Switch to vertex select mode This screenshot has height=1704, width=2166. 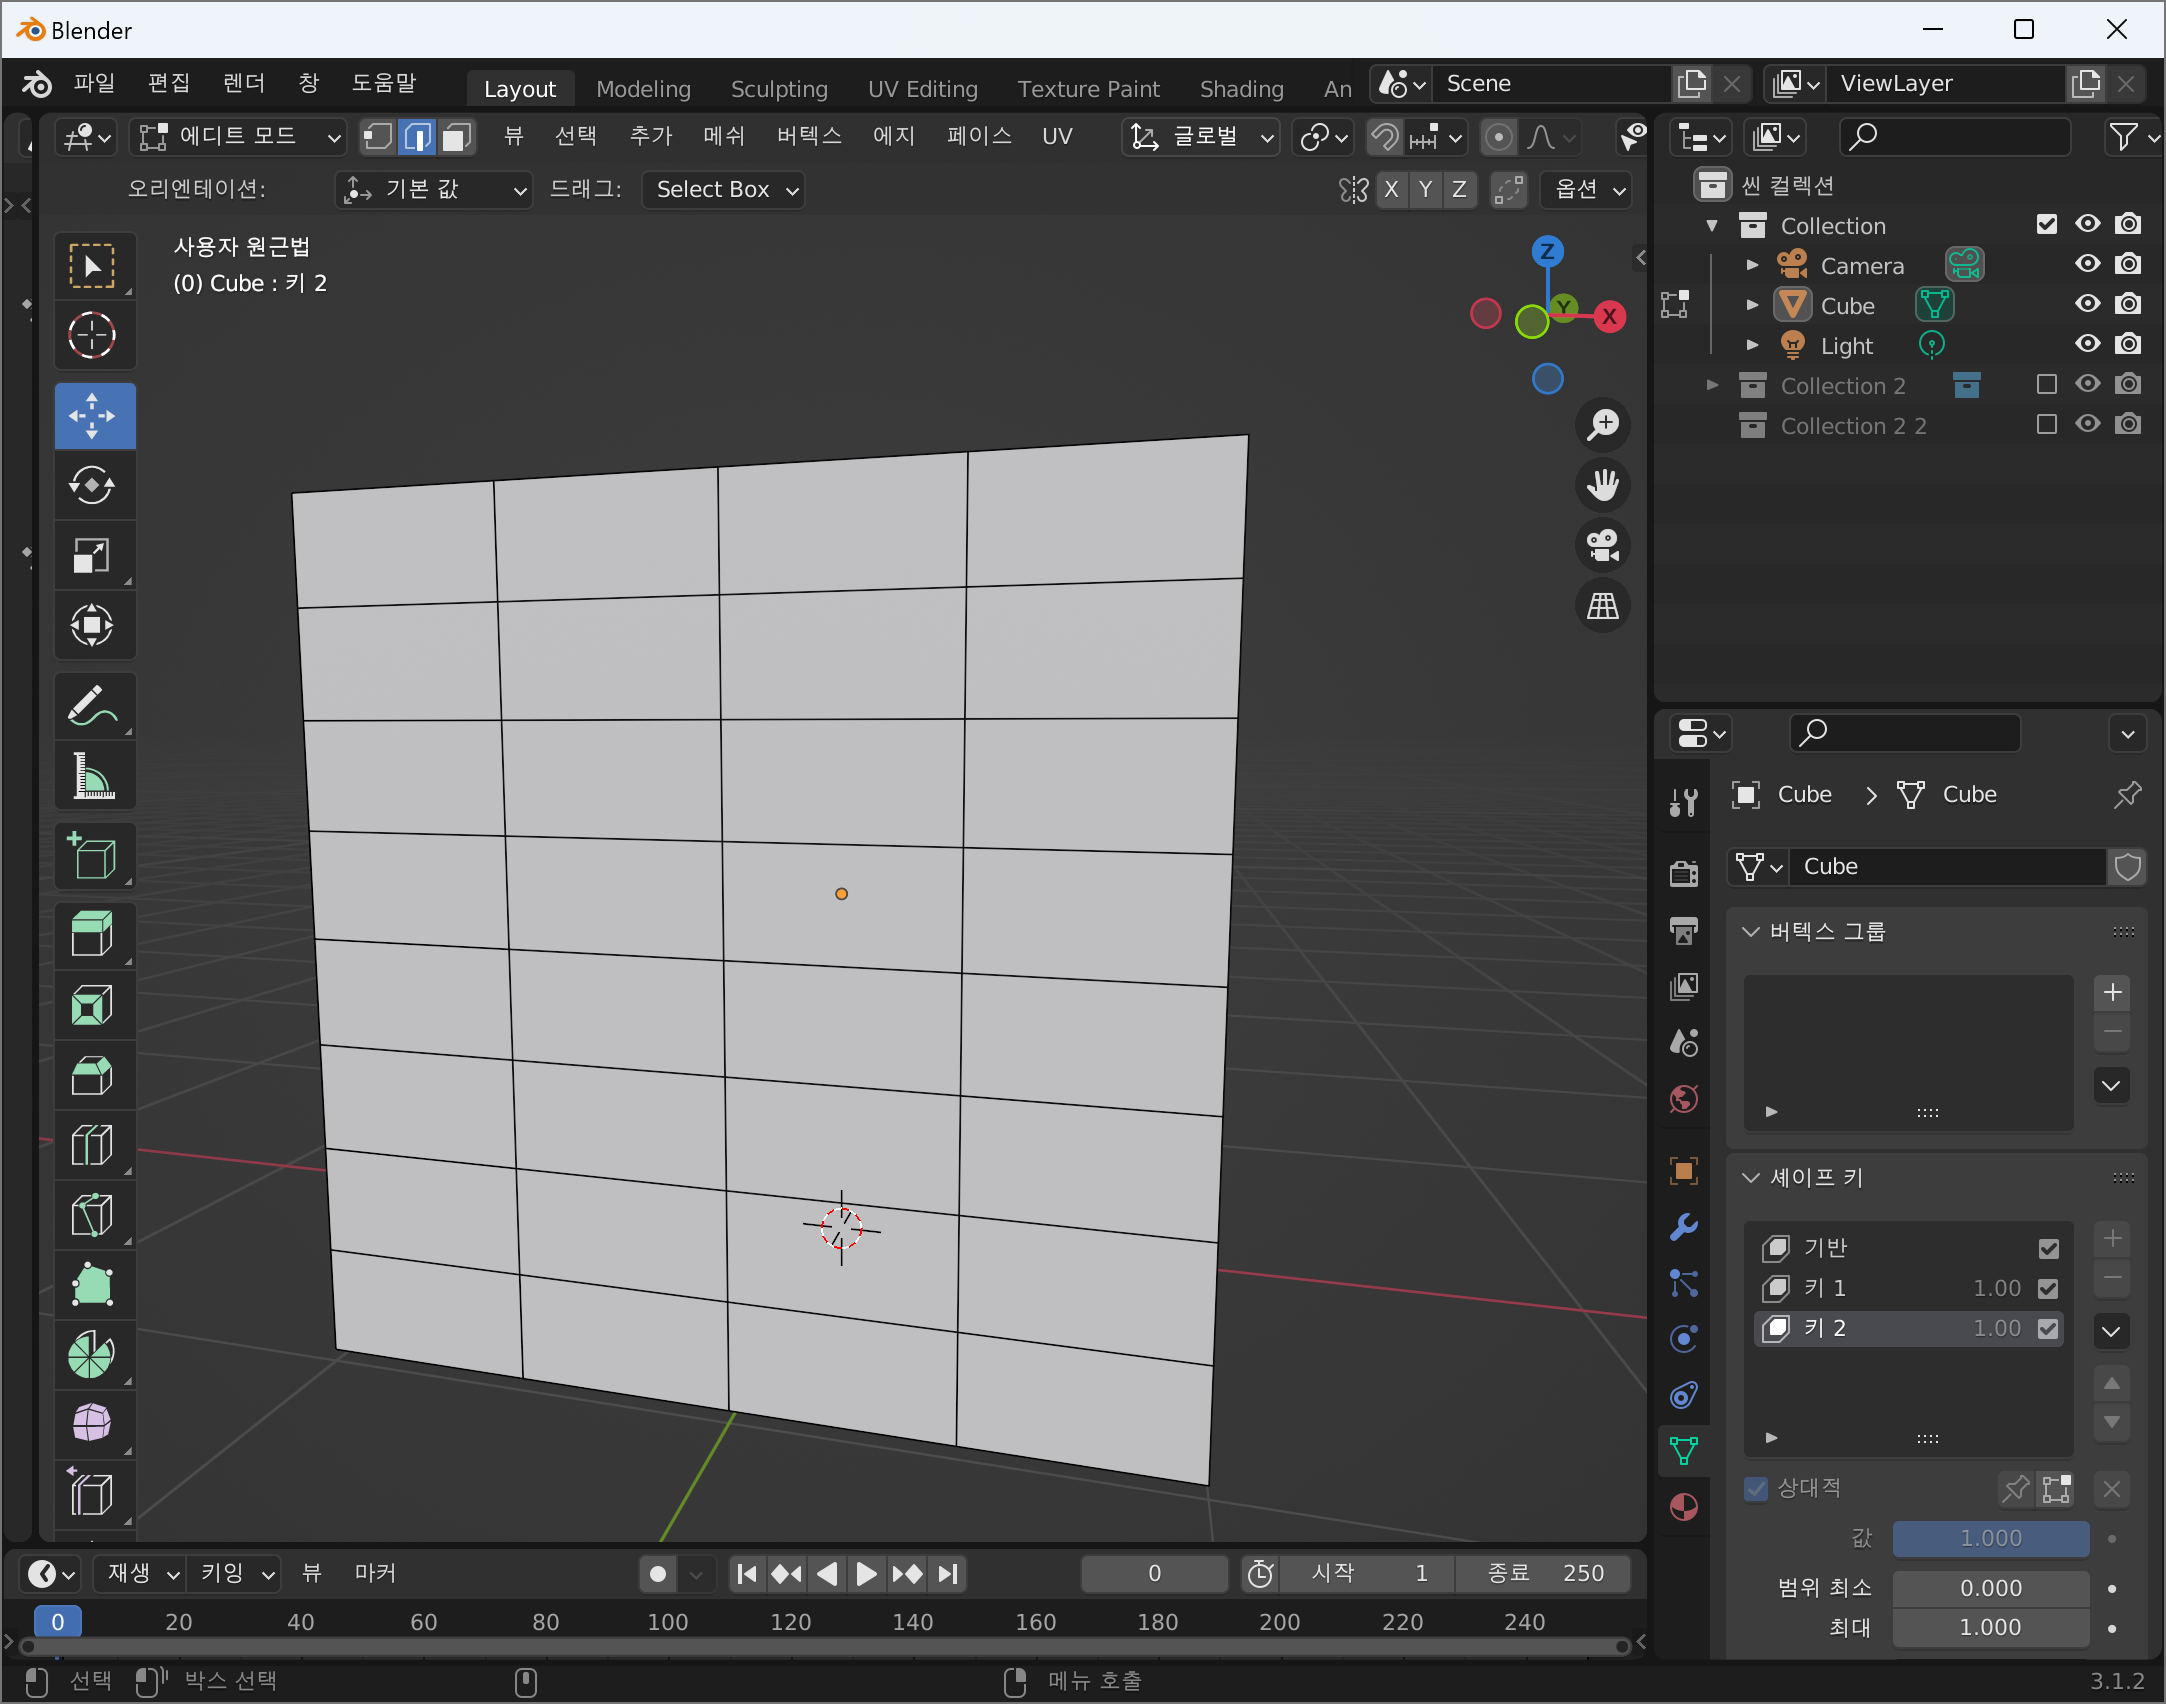pyautogui.click(x=378, y=137)
